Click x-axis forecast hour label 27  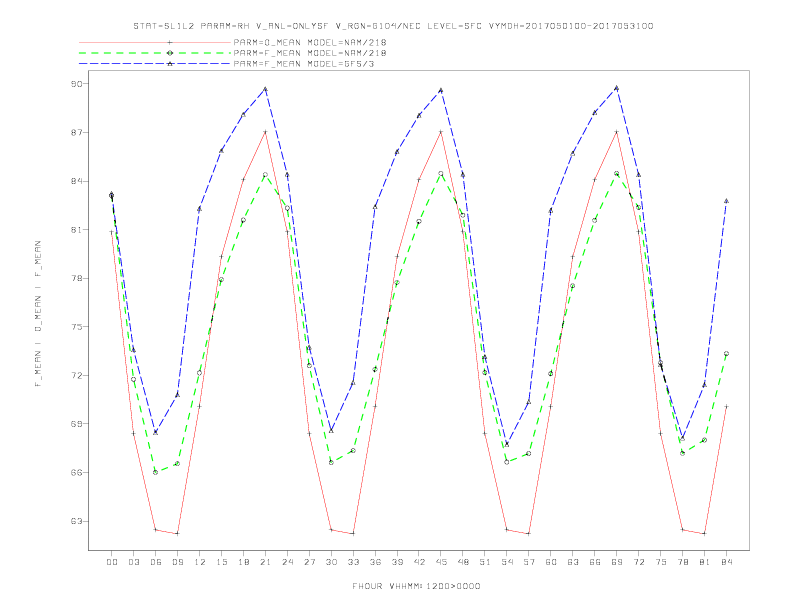(309, 562)
